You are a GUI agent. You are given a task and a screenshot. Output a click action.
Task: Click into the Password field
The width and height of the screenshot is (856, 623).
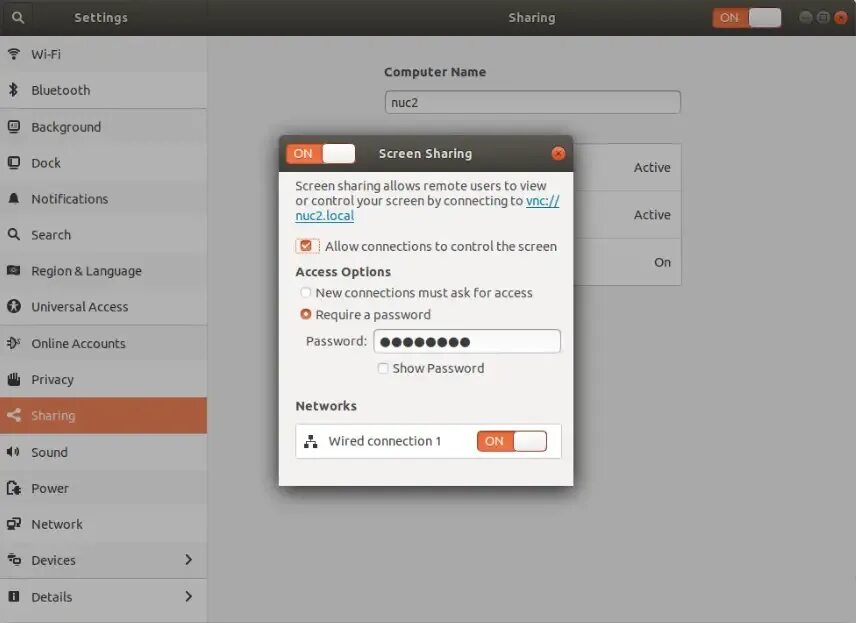click(x=467, y=341)
